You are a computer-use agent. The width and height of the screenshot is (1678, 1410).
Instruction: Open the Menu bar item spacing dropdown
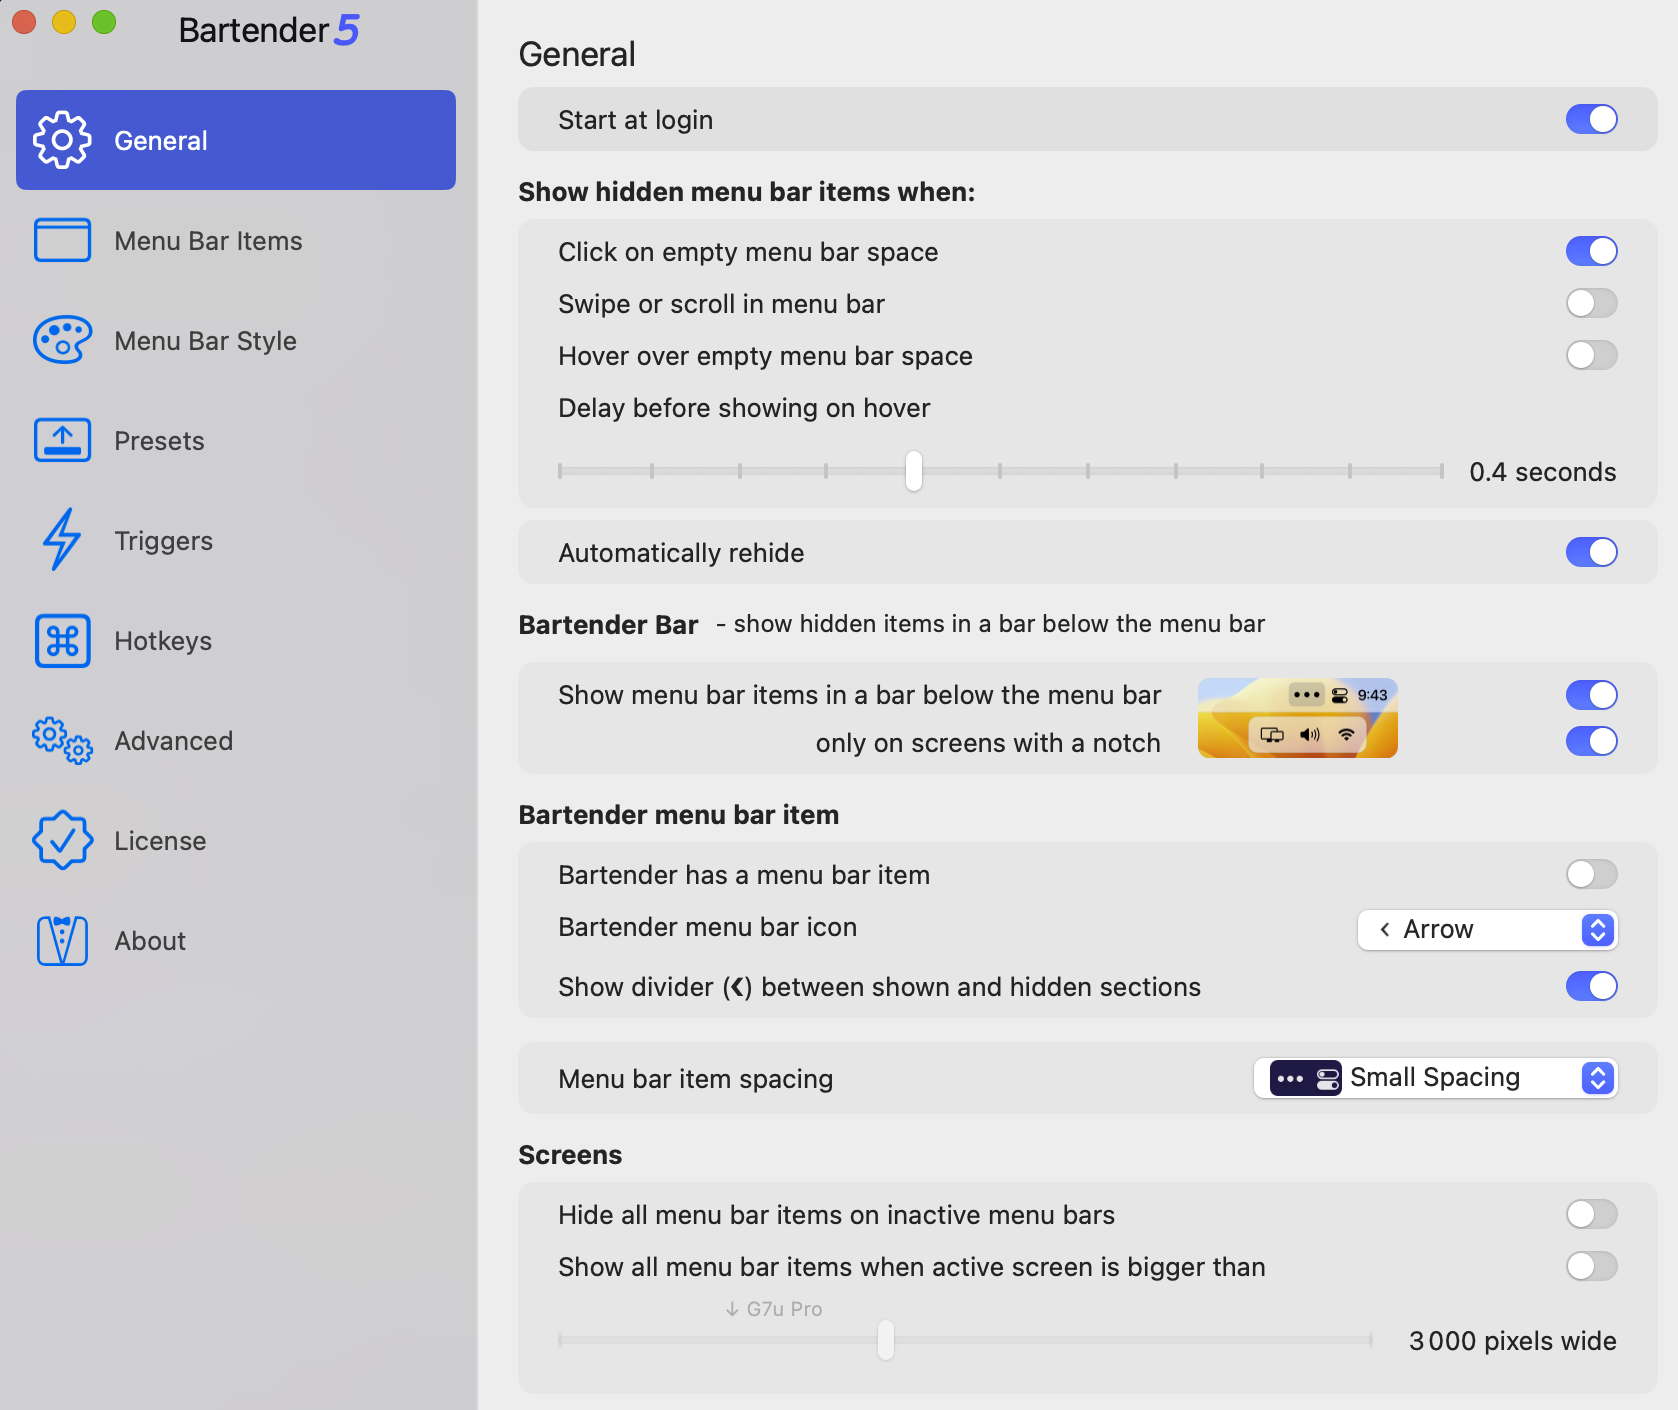coord(1435,1078)
